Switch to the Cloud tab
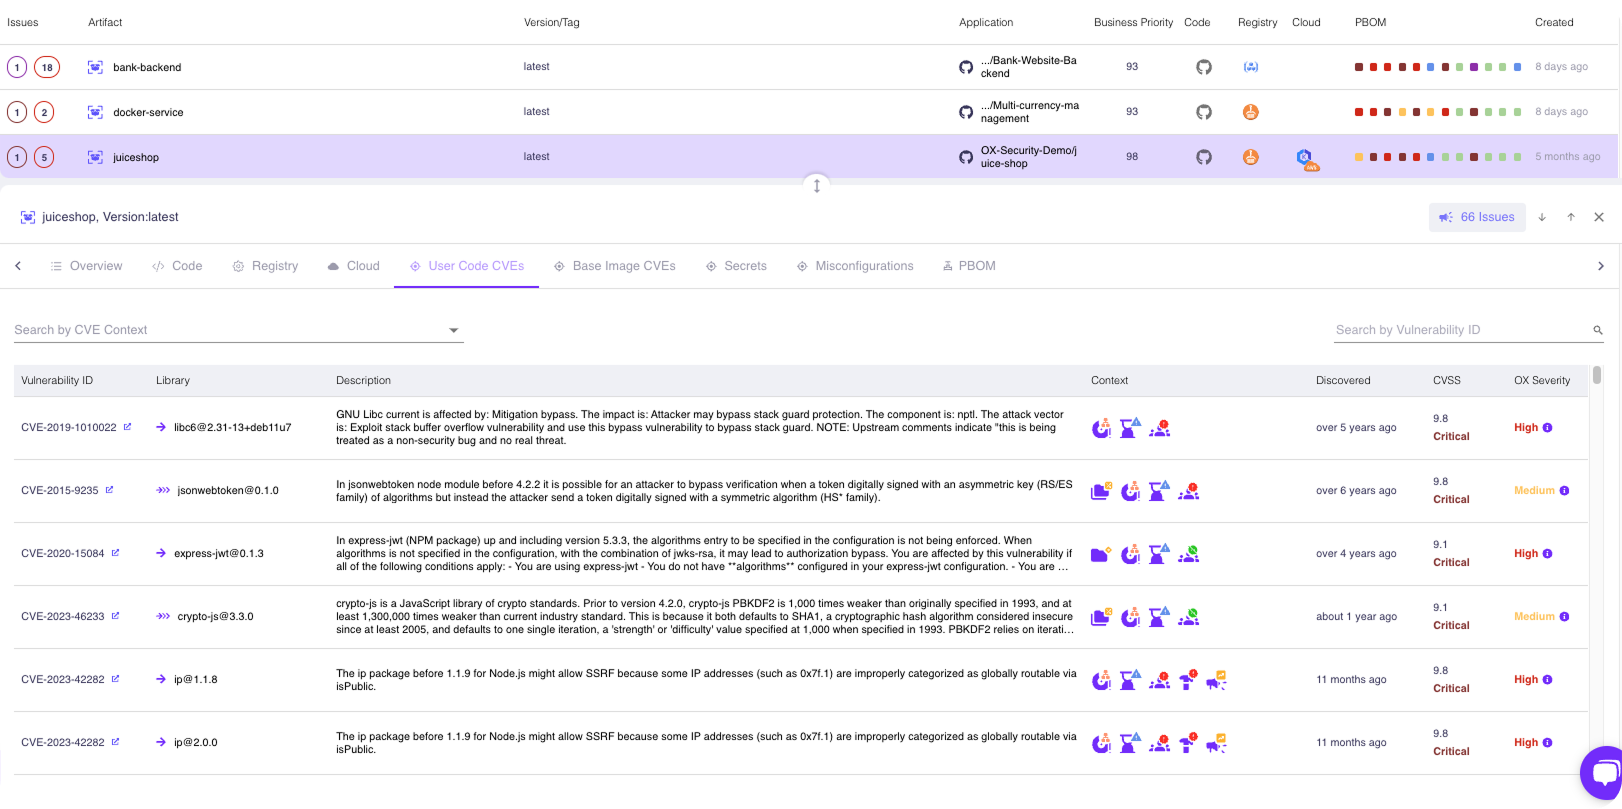 (x=354, y=266)
